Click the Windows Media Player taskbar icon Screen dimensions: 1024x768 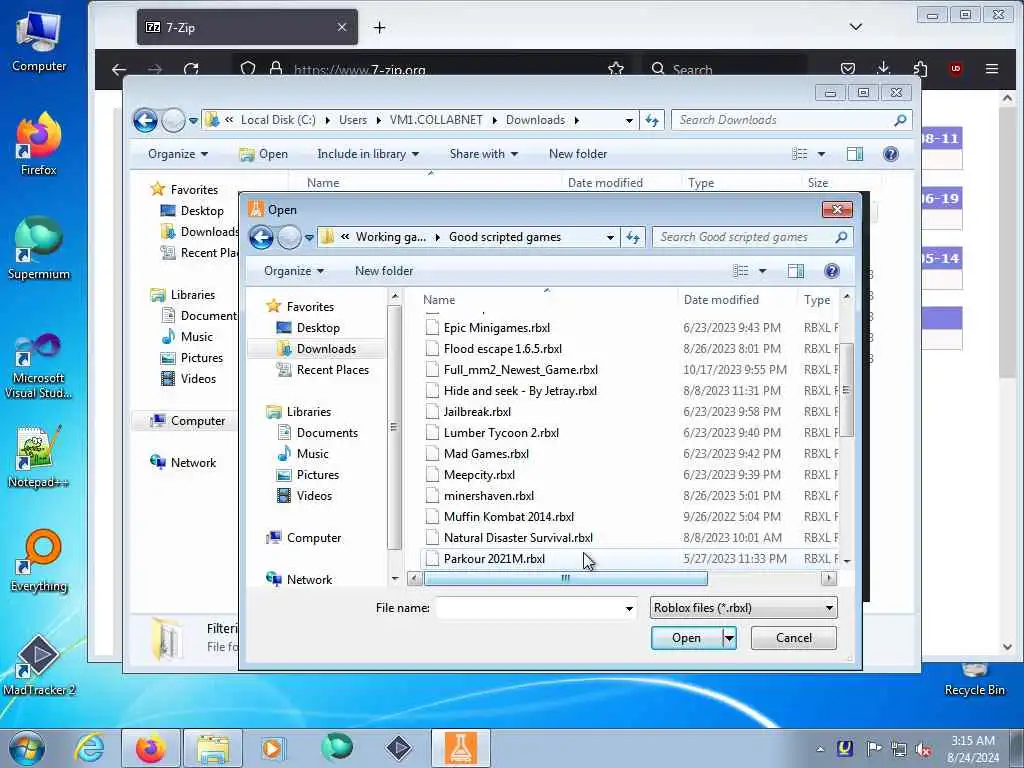(x=272, y=748)
